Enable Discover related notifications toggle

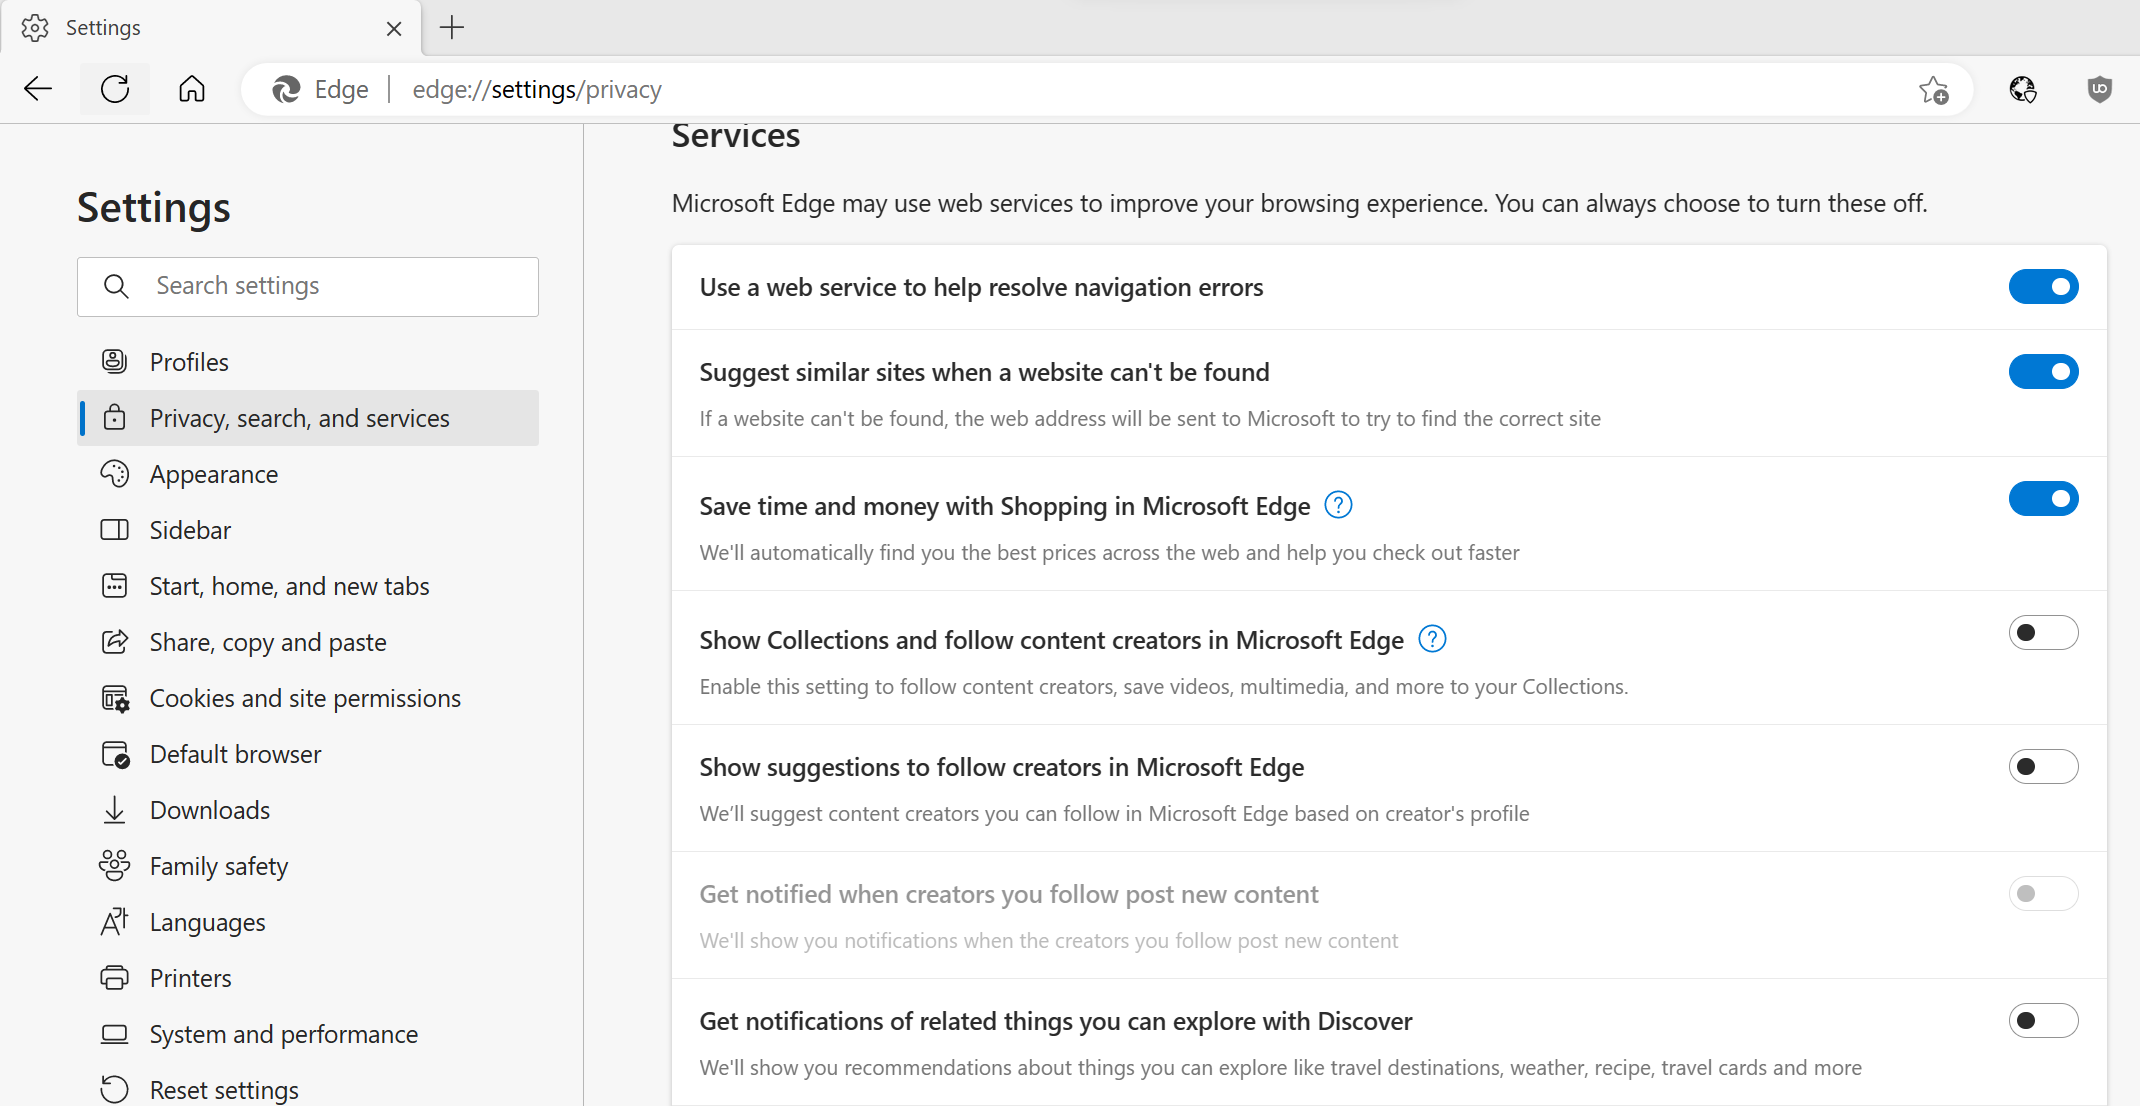pos(2043,1021)
